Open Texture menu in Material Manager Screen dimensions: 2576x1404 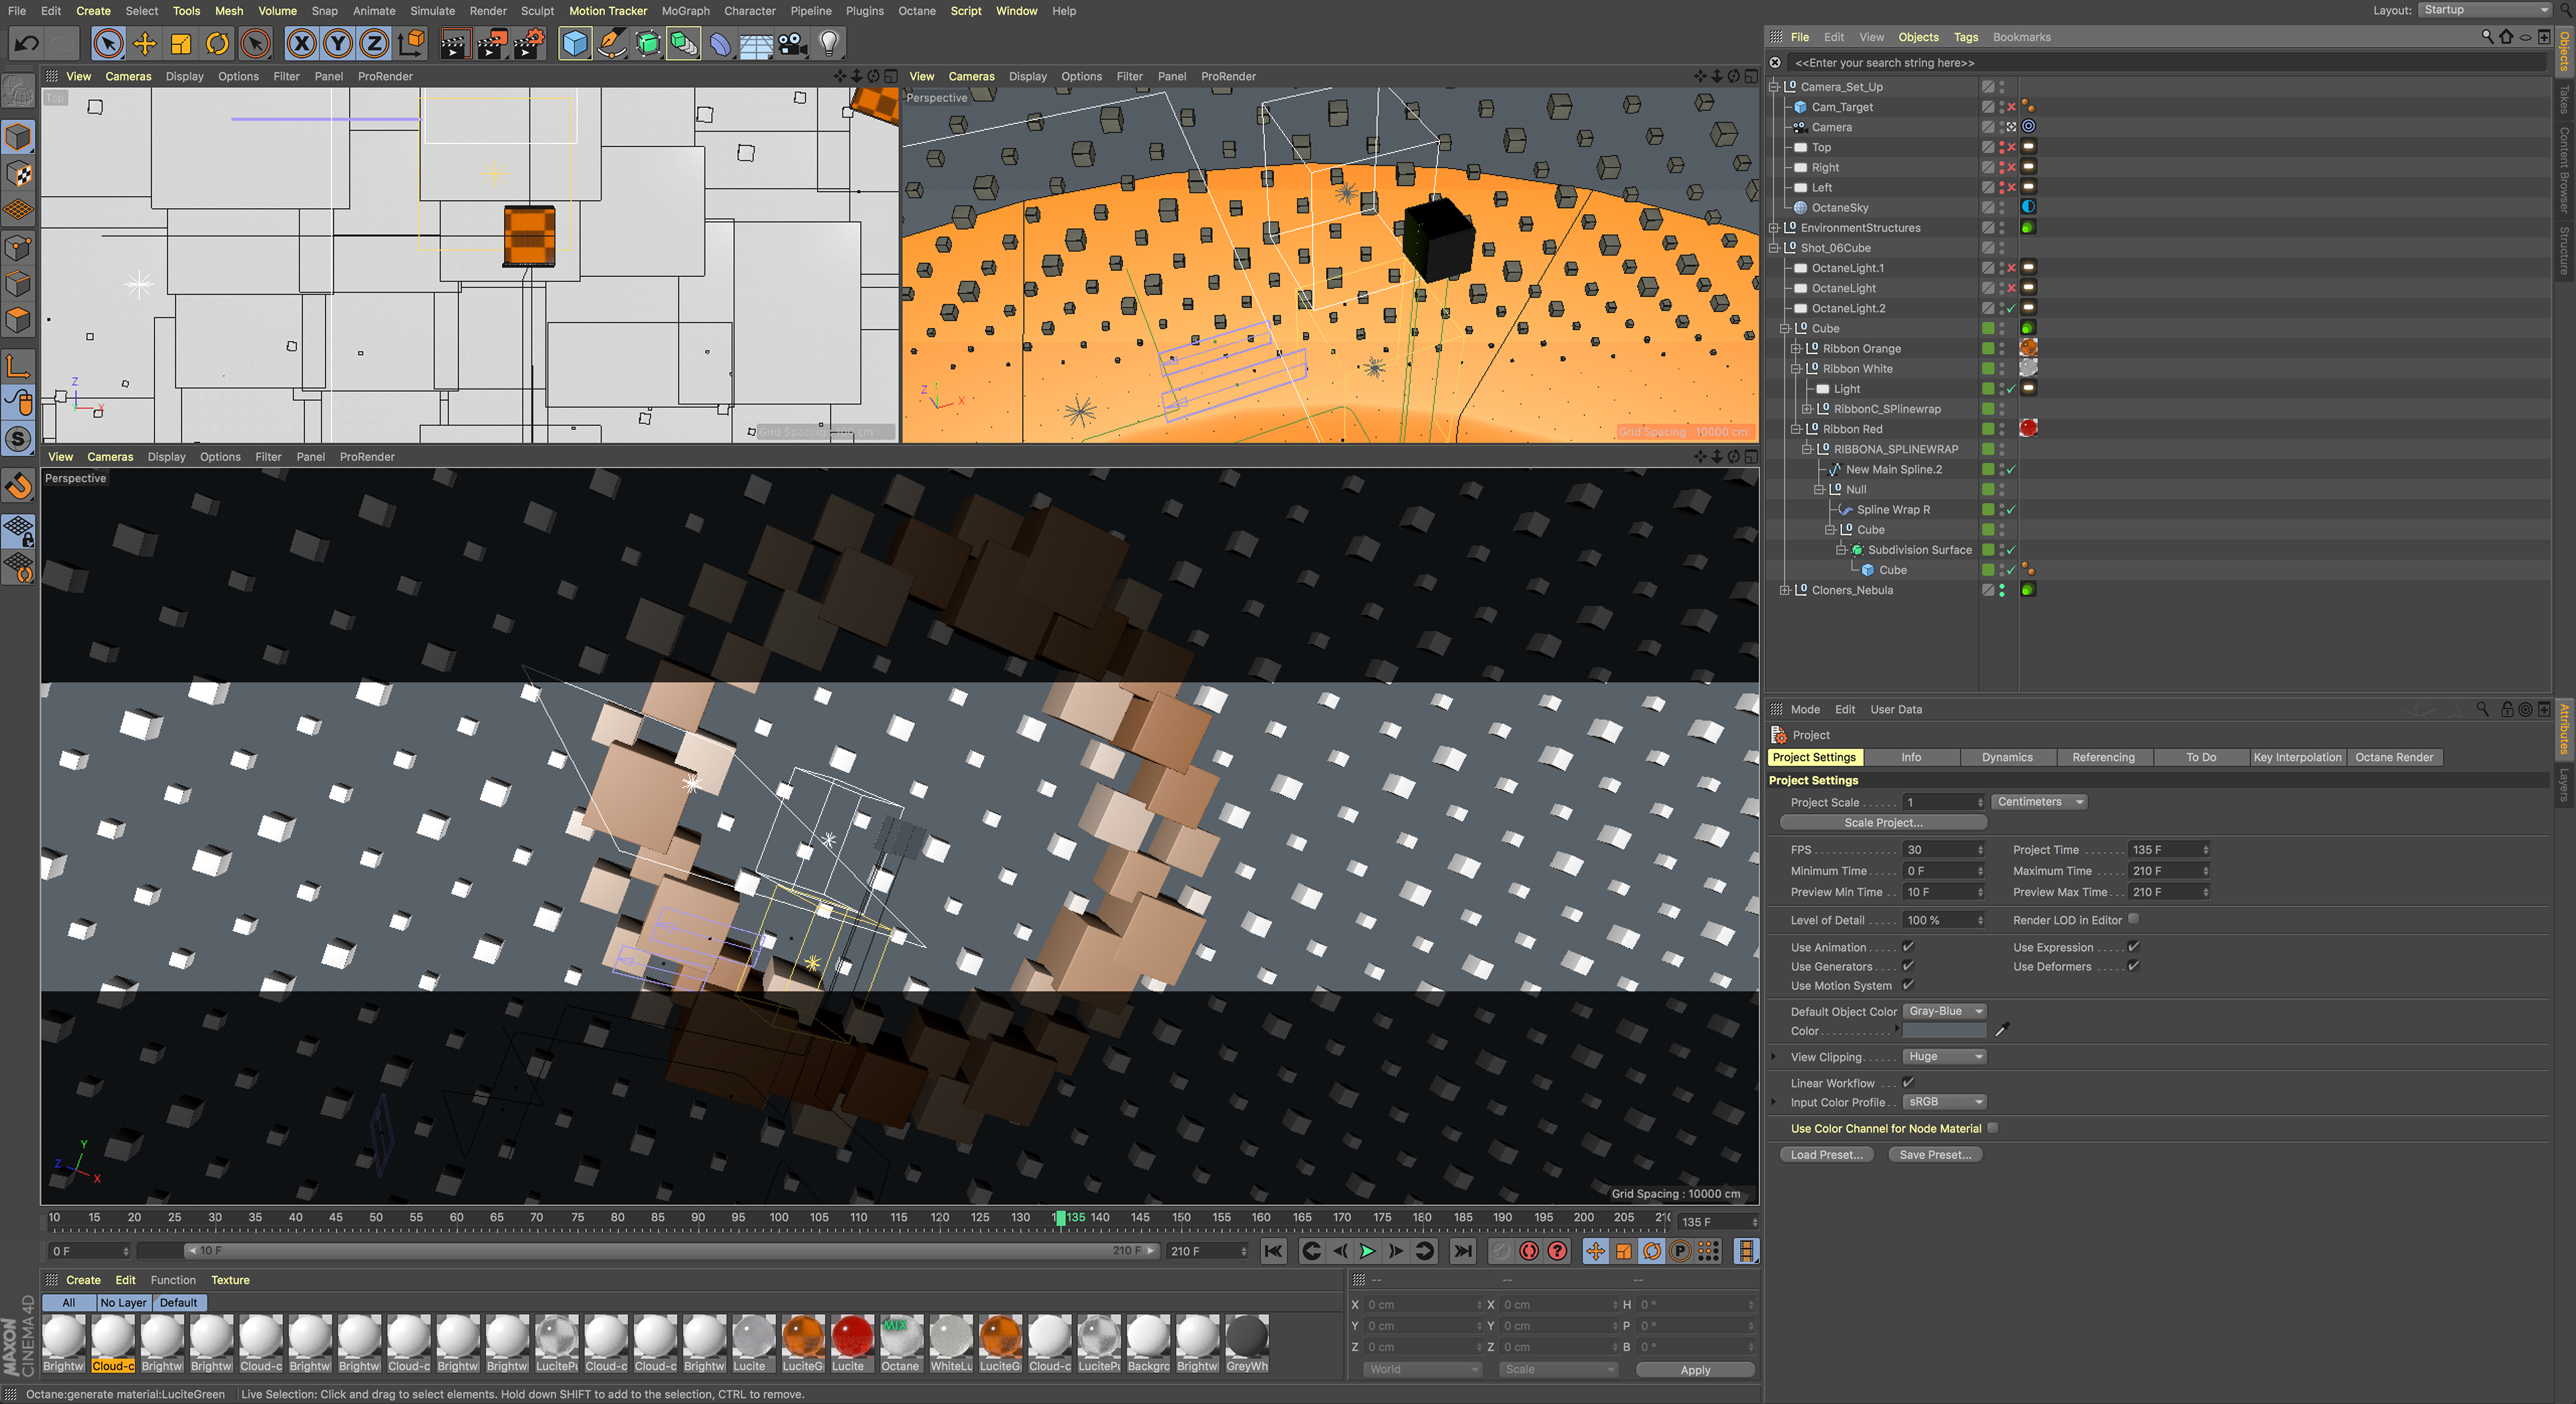[230, 1279]
